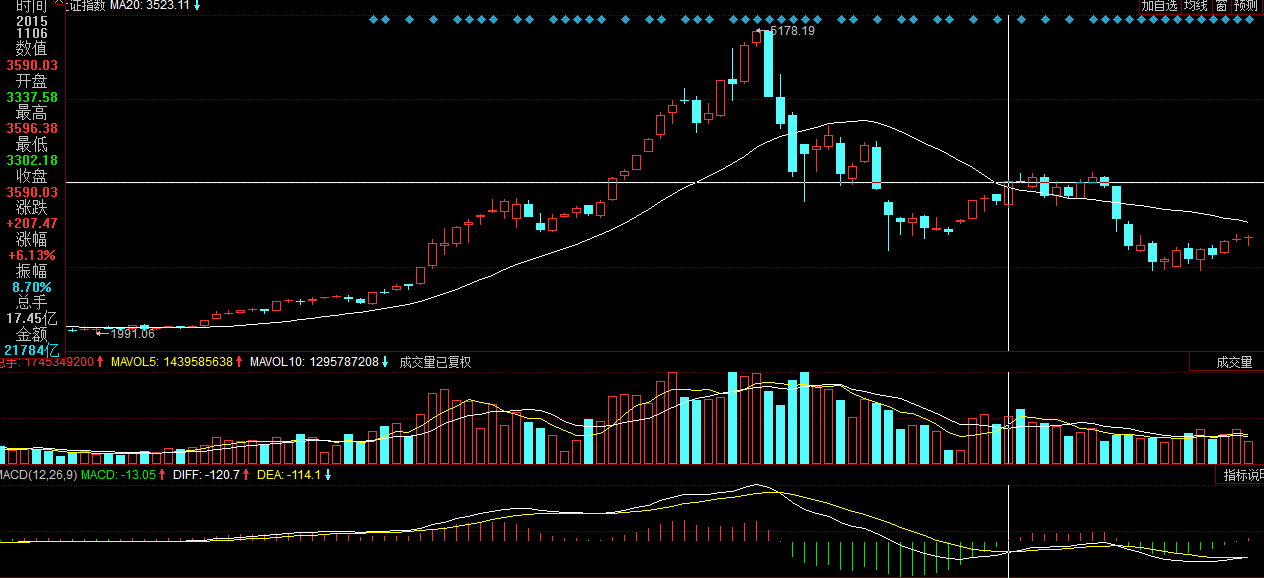The height and width of the screenshot is (578, 1264).
Task: Click the 振幅 8.70% amplitude value
Action: coord(32,287)
